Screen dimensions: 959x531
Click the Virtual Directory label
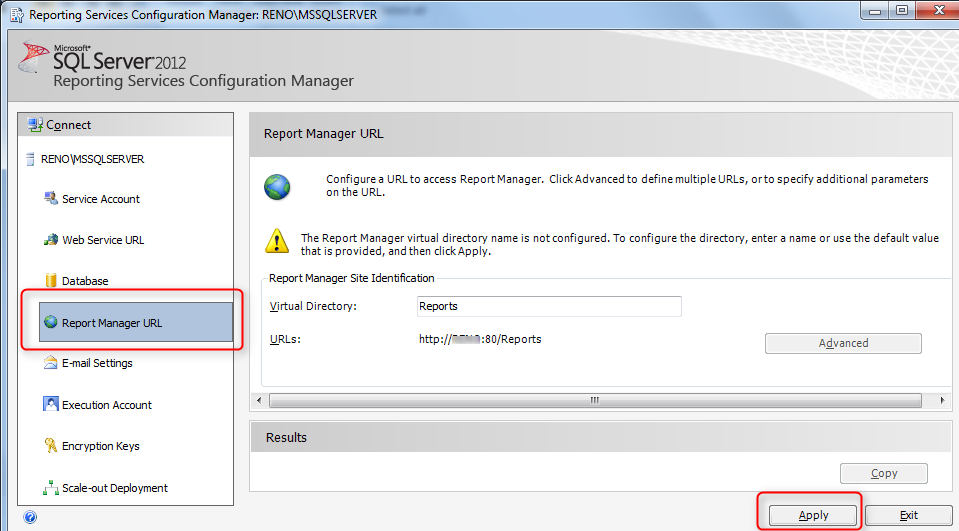(x=313, y=306)
